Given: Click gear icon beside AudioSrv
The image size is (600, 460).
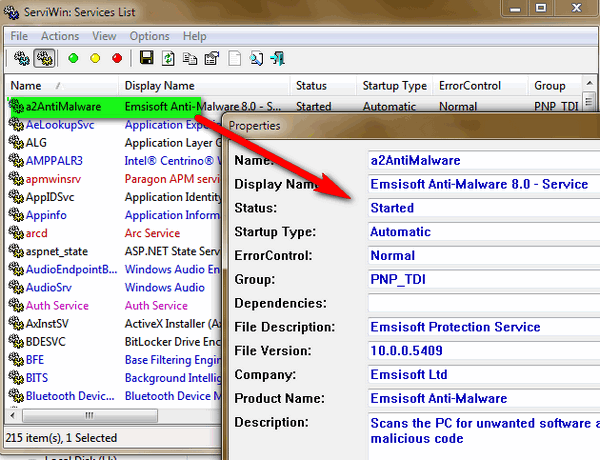Looking at the screenshot, I should [x=16, y=287].
